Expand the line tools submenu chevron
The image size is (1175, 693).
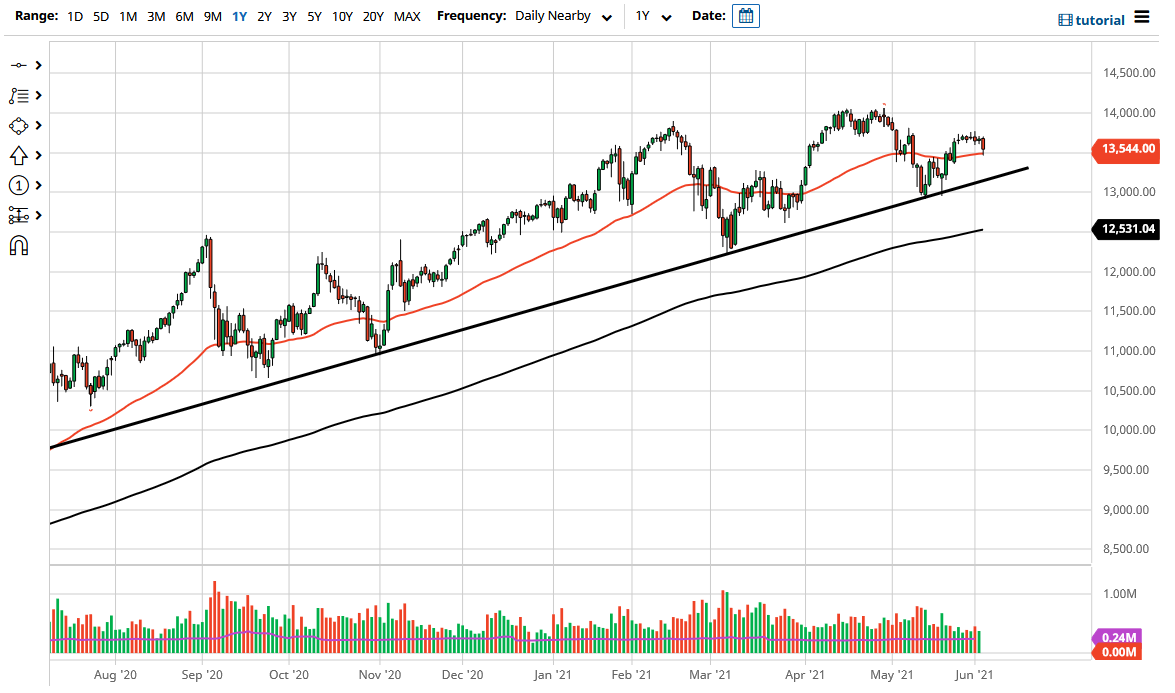pyautogui.click(x=38, y=65)
